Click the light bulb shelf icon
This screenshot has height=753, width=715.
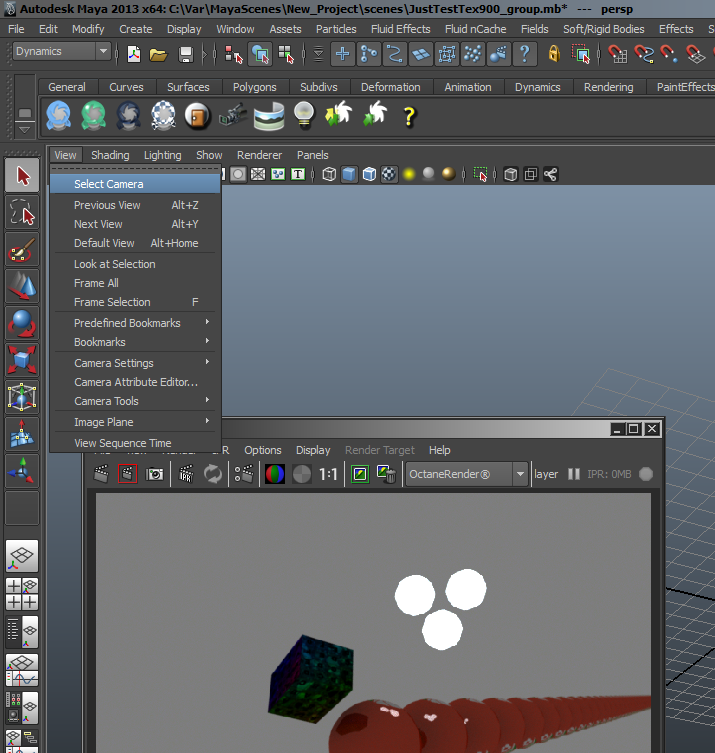pos(303,115)
